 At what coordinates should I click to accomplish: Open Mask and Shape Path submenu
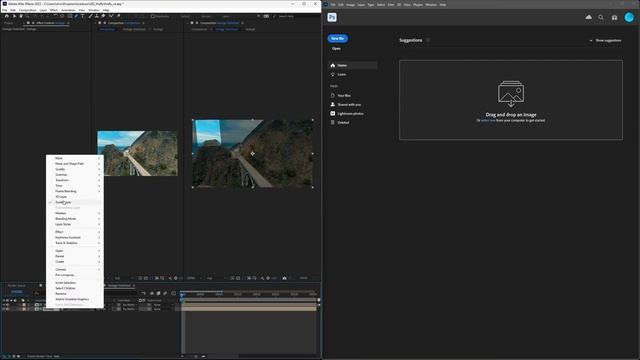[75, 164]
